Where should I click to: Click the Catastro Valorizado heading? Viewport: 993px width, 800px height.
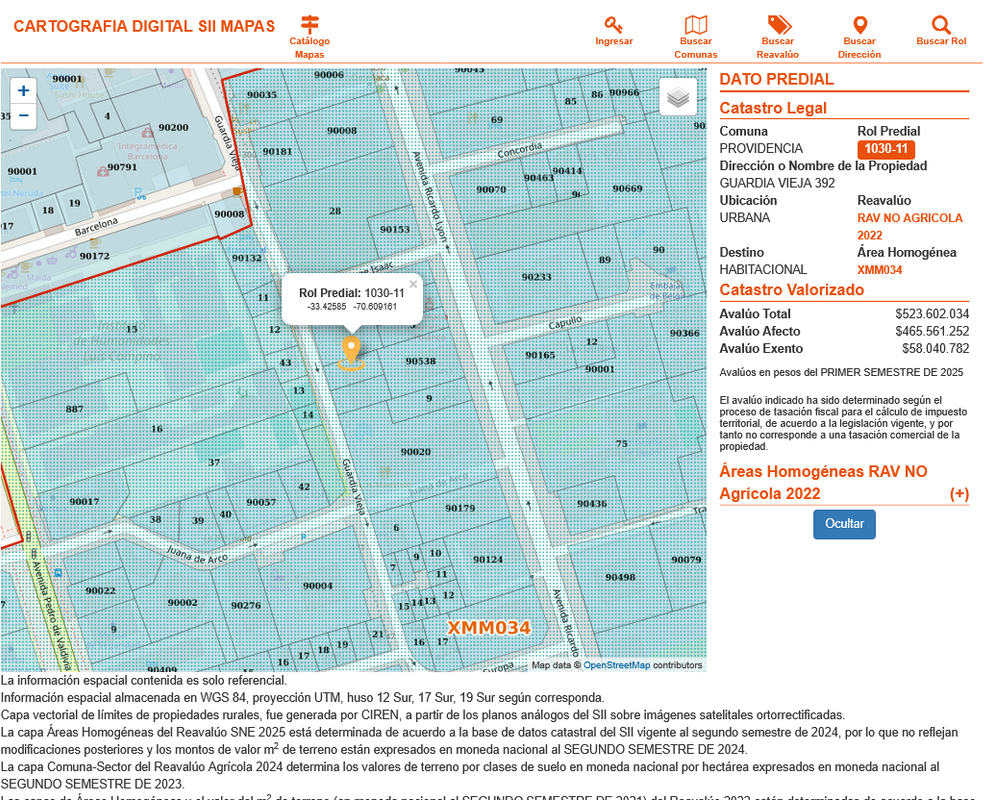[792, 290]
